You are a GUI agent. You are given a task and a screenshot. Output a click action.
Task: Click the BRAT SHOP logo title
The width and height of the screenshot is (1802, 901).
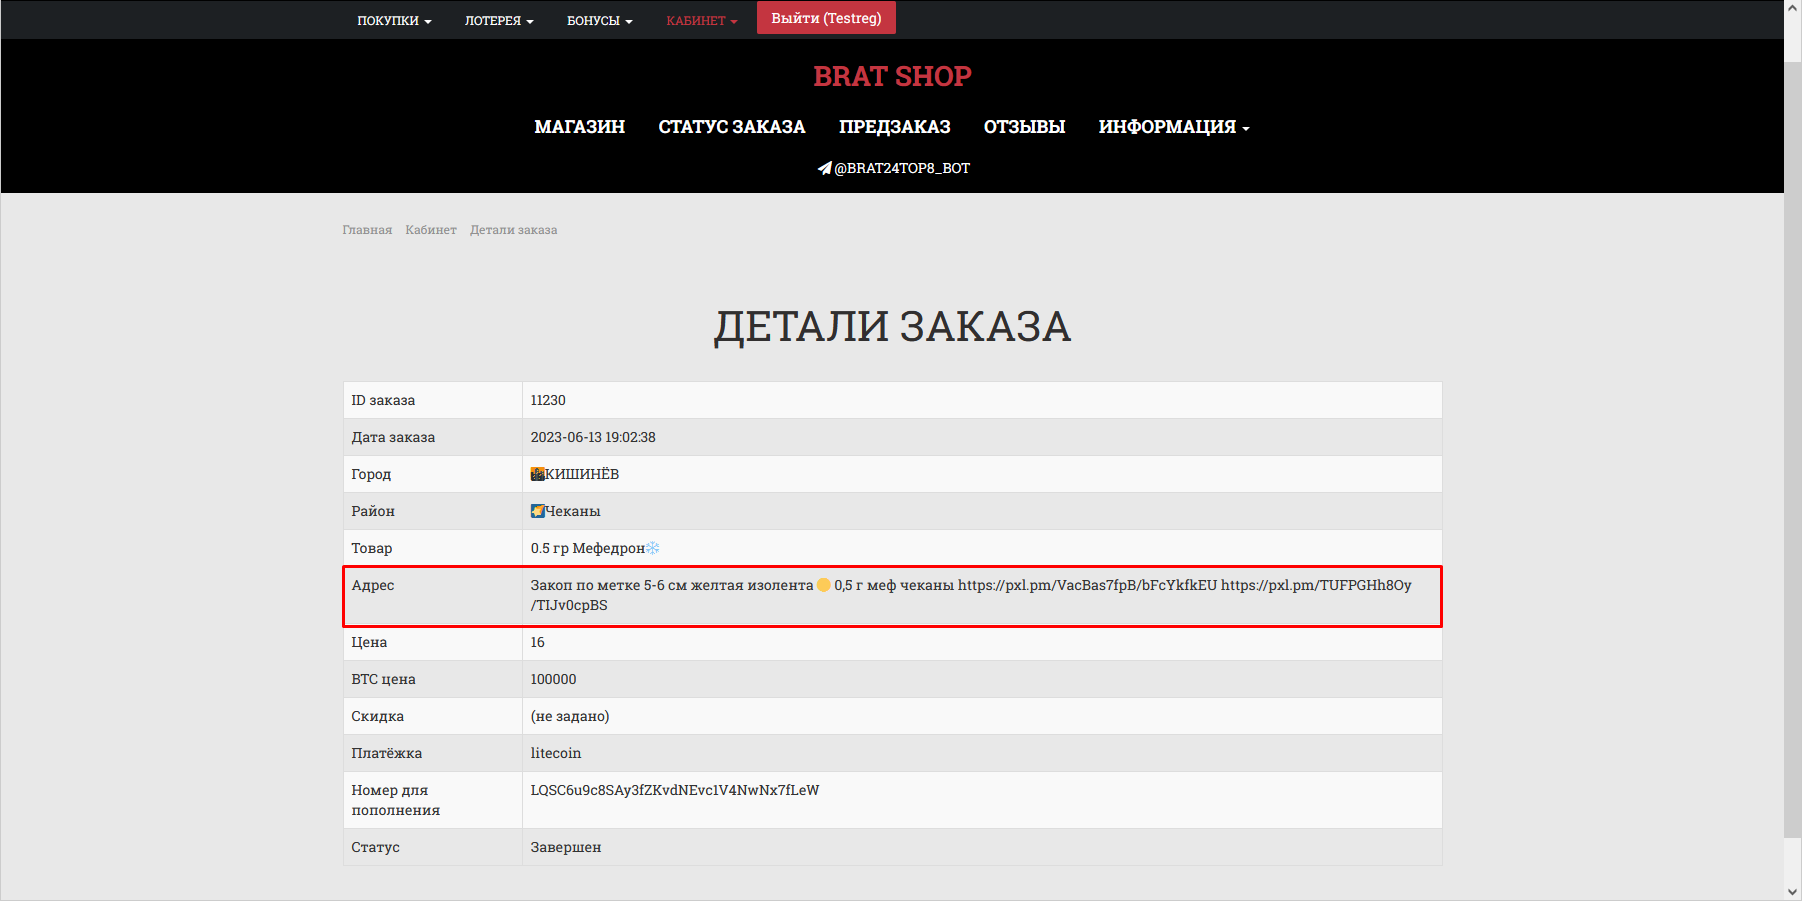tap(892, 76)
